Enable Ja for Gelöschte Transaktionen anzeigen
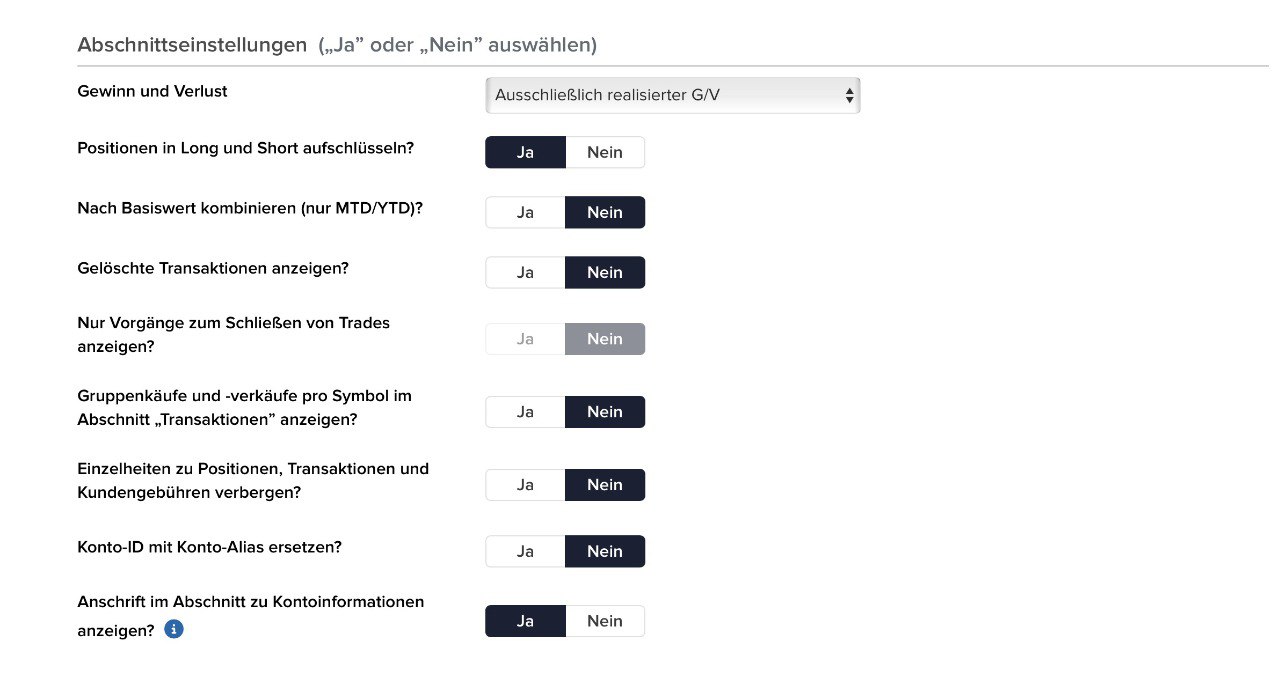Viewport: 1280px width, 693px height. (525, 272)
